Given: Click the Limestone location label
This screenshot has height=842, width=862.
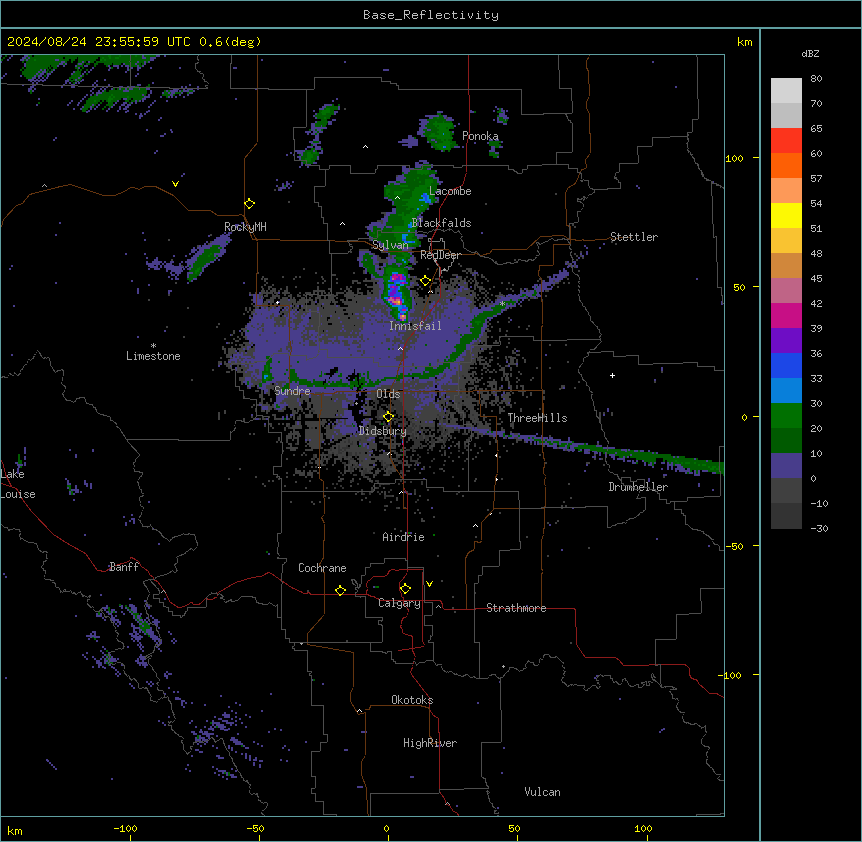Looking at the screenshot, I should tap(153, 356).
